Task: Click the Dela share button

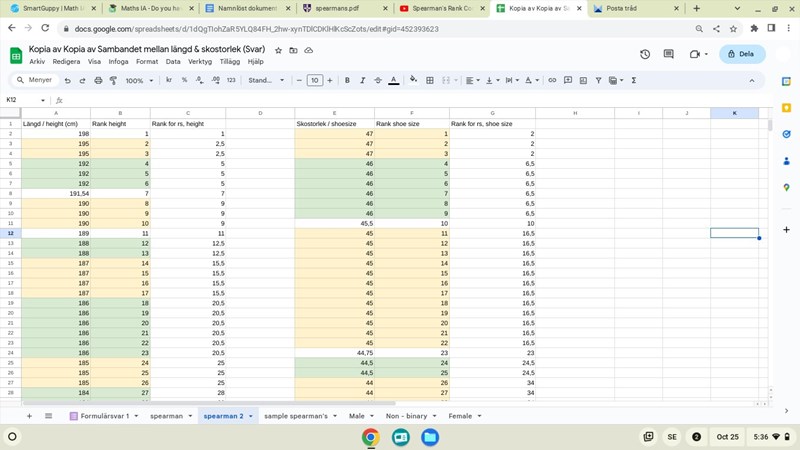Action: point(742,54)
